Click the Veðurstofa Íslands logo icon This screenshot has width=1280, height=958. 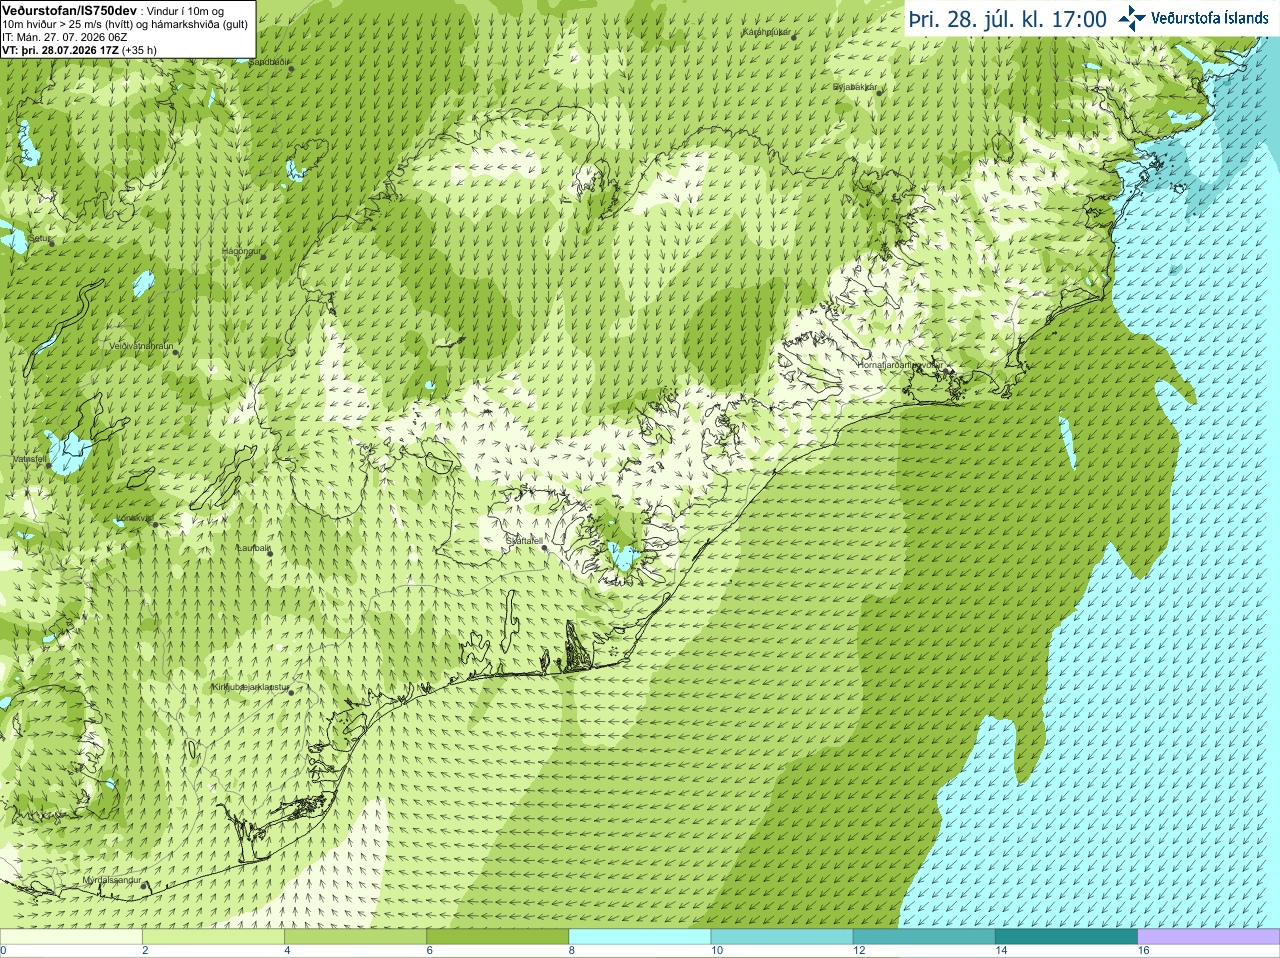coord(1132,18)
